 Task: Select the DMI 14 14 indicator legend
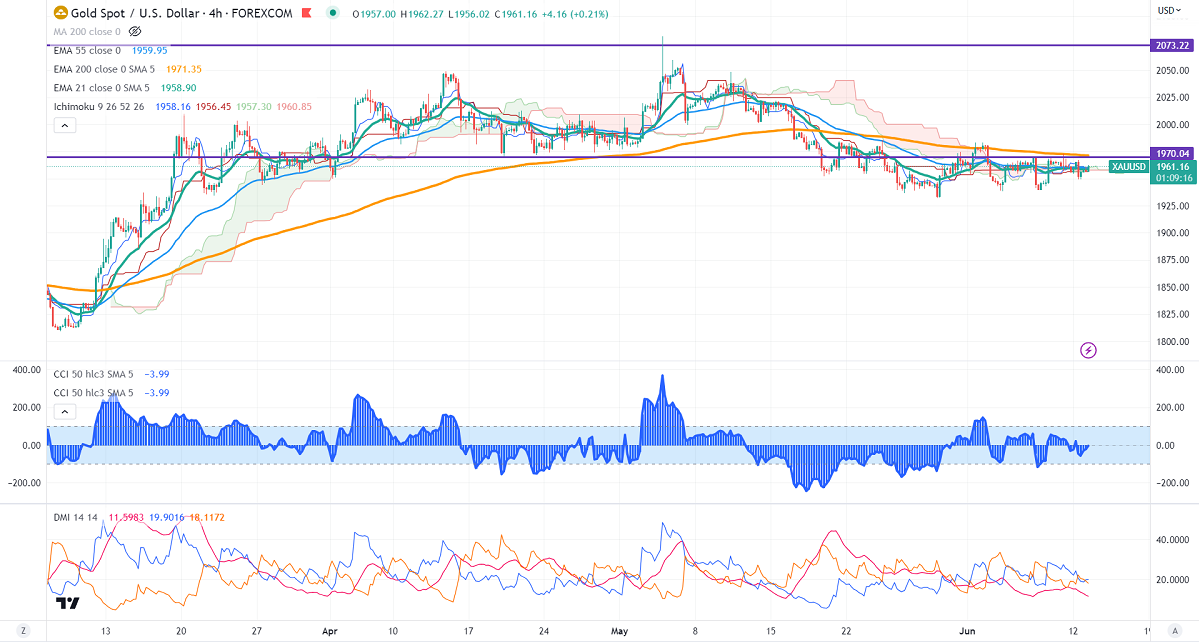[x=76, y=518]
